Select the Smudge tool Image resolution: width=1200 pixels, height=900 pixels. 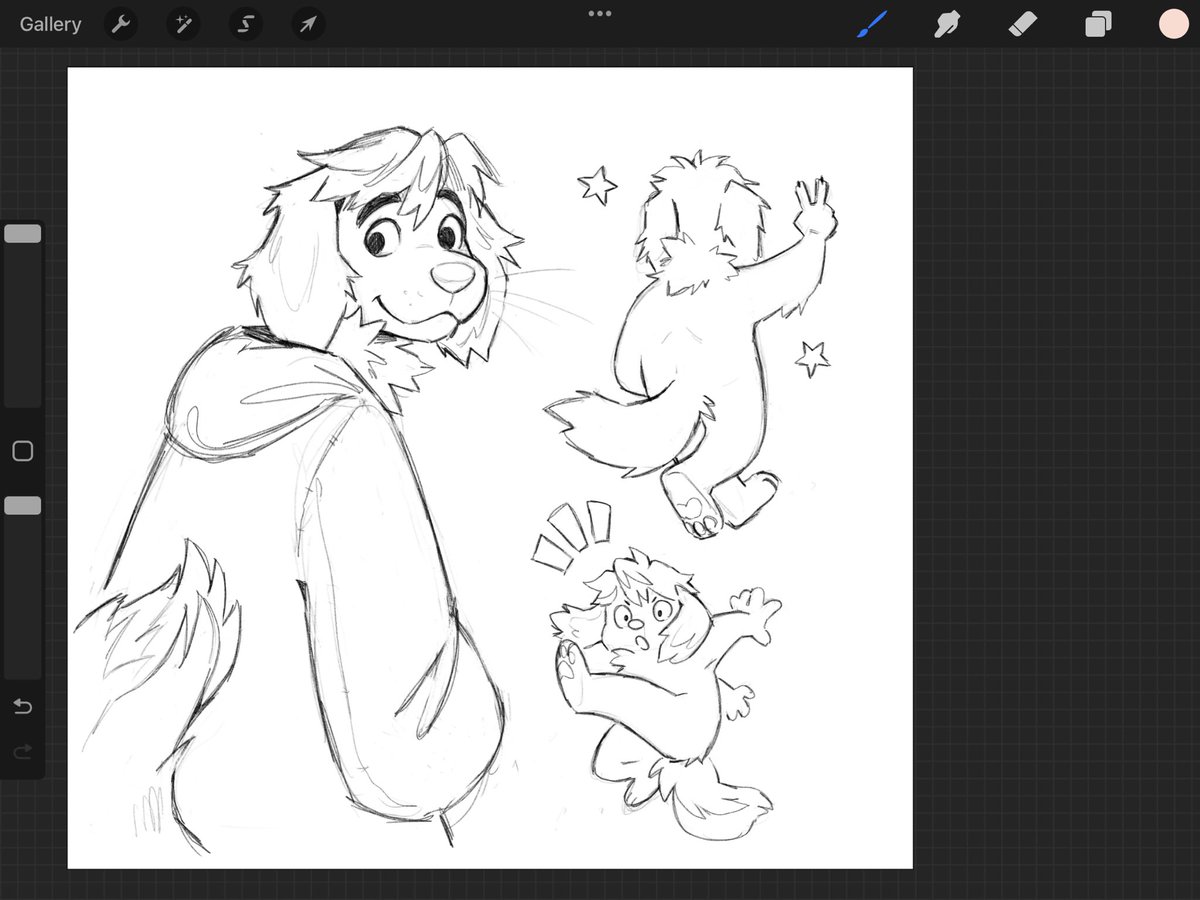click(947, 24)
